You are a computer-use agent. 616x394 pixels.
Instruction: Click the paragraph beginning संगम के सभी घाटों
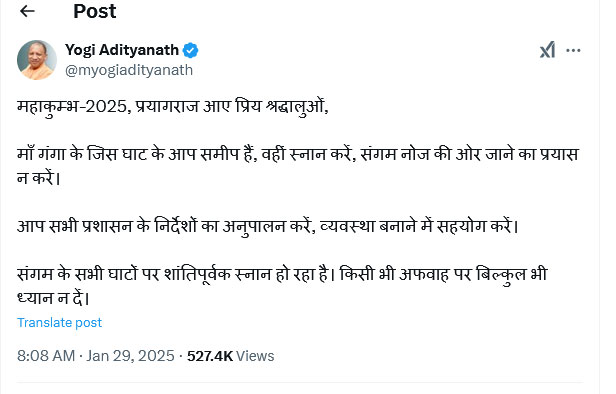[x=282, y=286]
